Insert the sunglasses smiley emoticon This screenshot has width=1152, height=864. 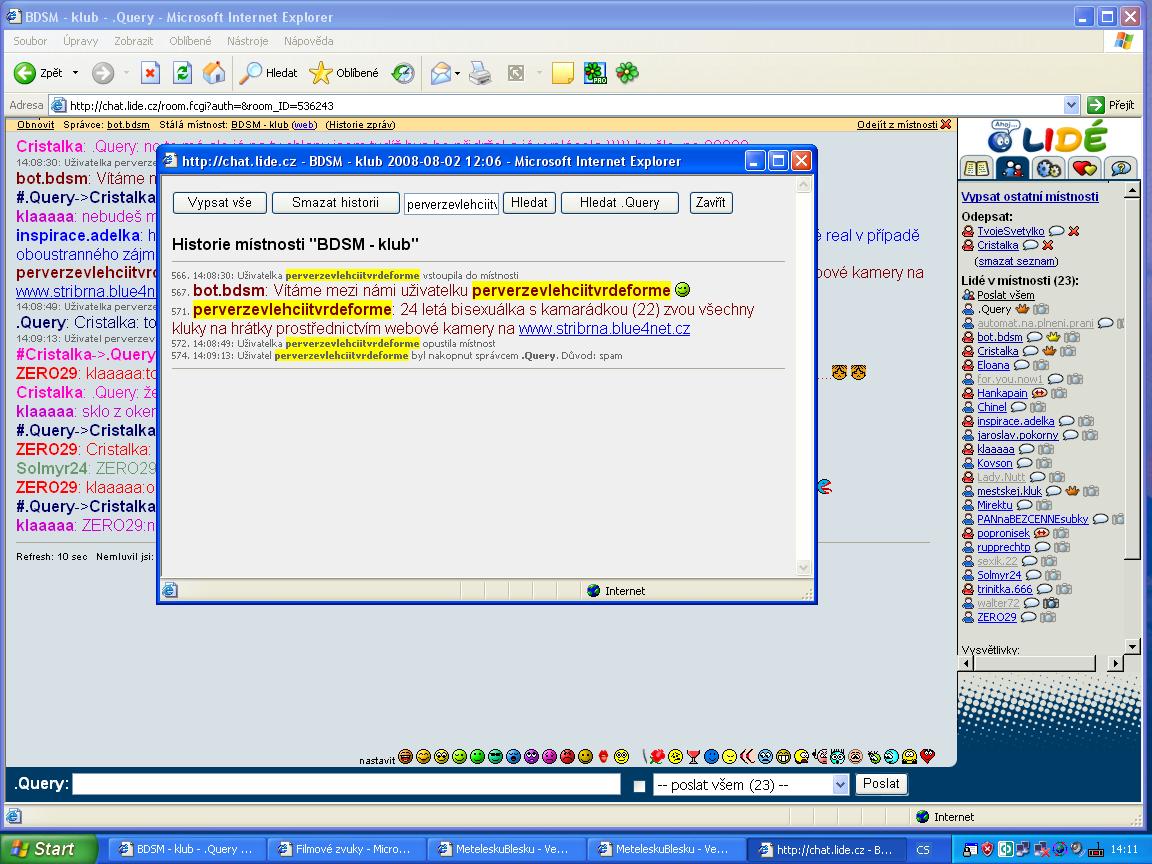tap(495, 756)
